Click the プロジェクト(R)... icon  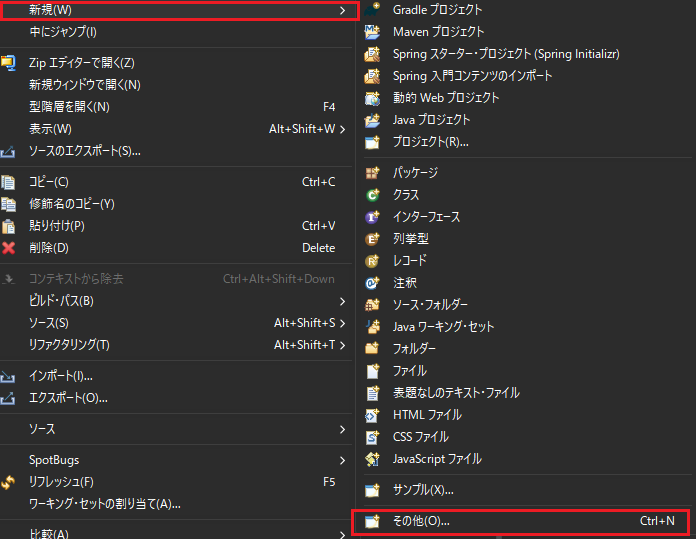coord(372,142)
